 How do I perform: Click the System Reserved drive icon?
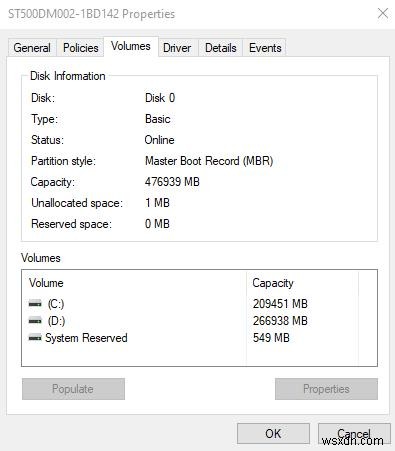35,338
